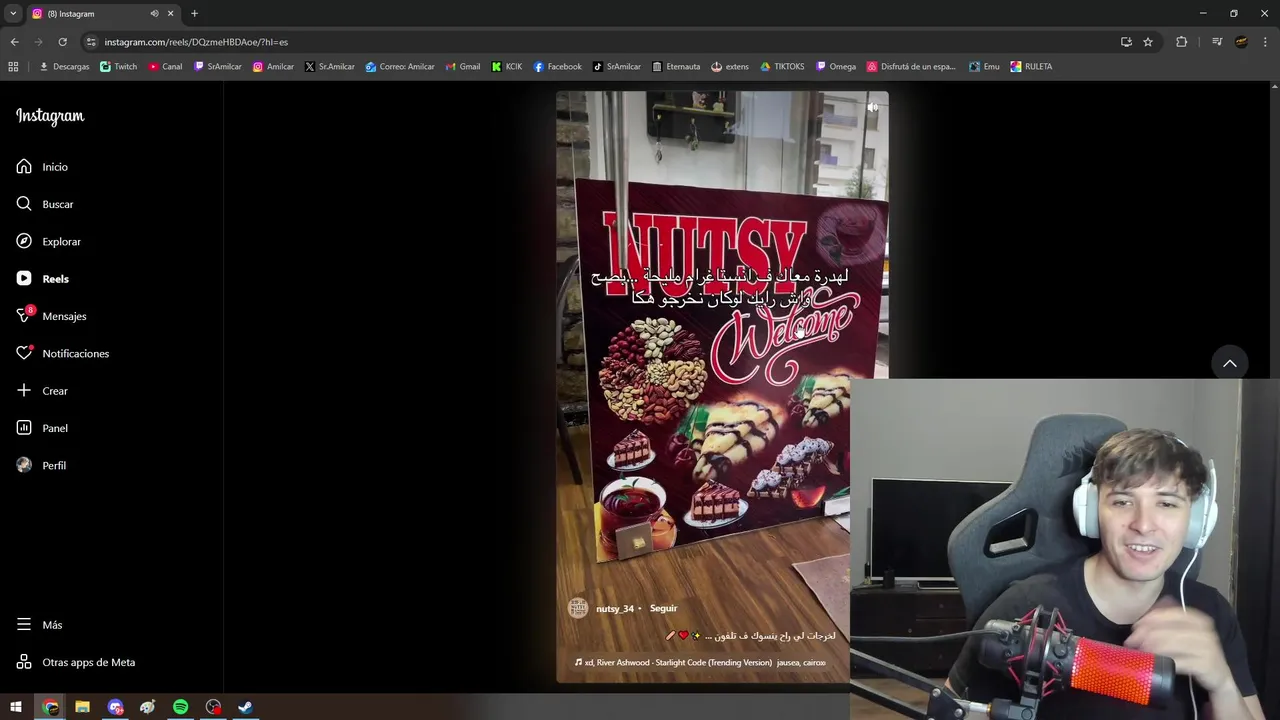Open Chrome extensions puzzle icon
The width and height of the screenshot is (1280, 720).
1181,42
